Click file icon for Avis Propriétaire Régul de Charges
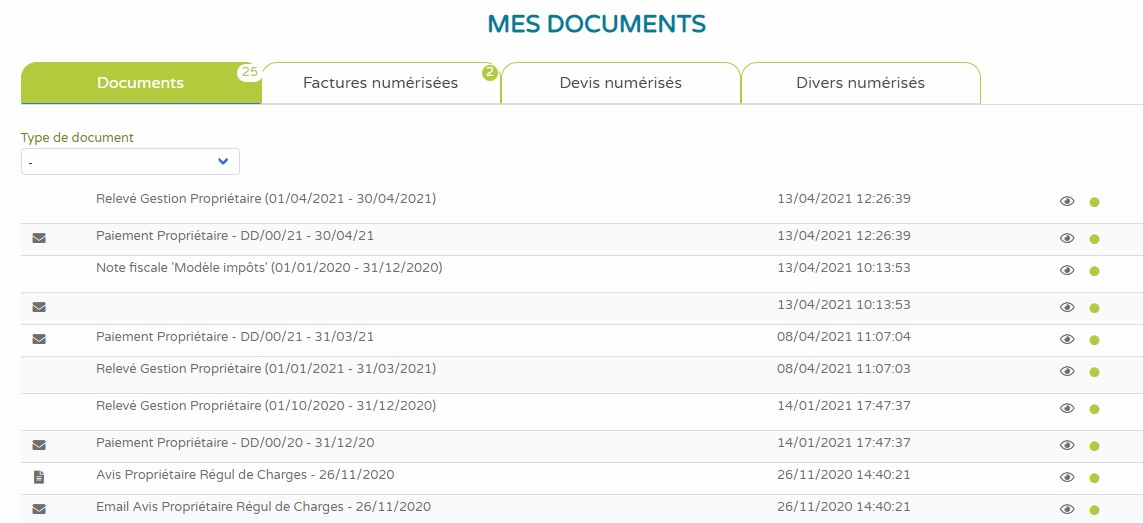This screenshot has width=1143, height=523. coord(39,477)
